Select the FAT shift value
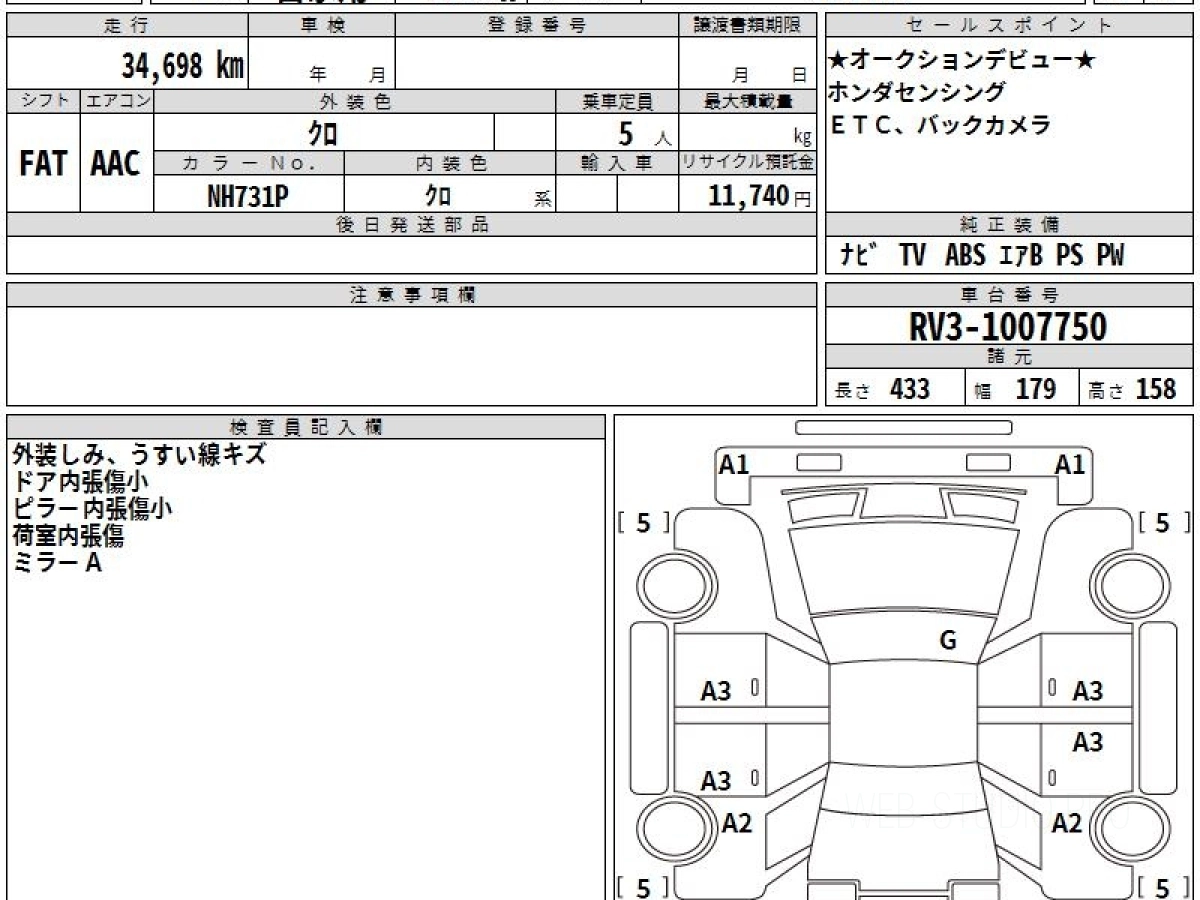 point(43,163)
